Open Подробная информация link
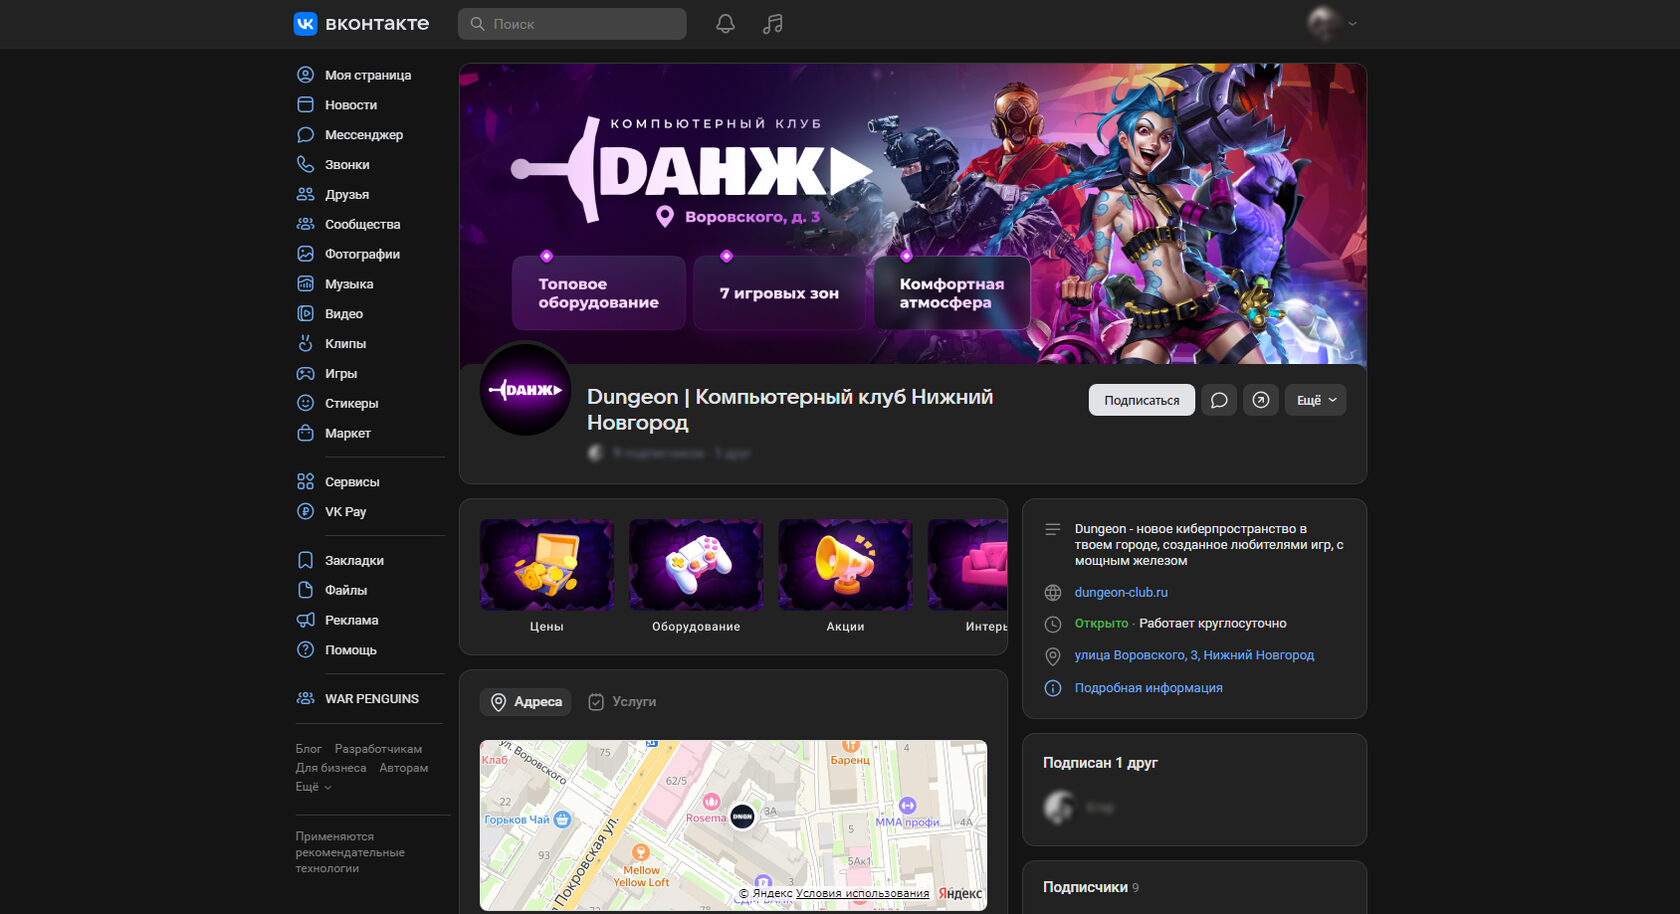1680x914 pixels. 1148,688
